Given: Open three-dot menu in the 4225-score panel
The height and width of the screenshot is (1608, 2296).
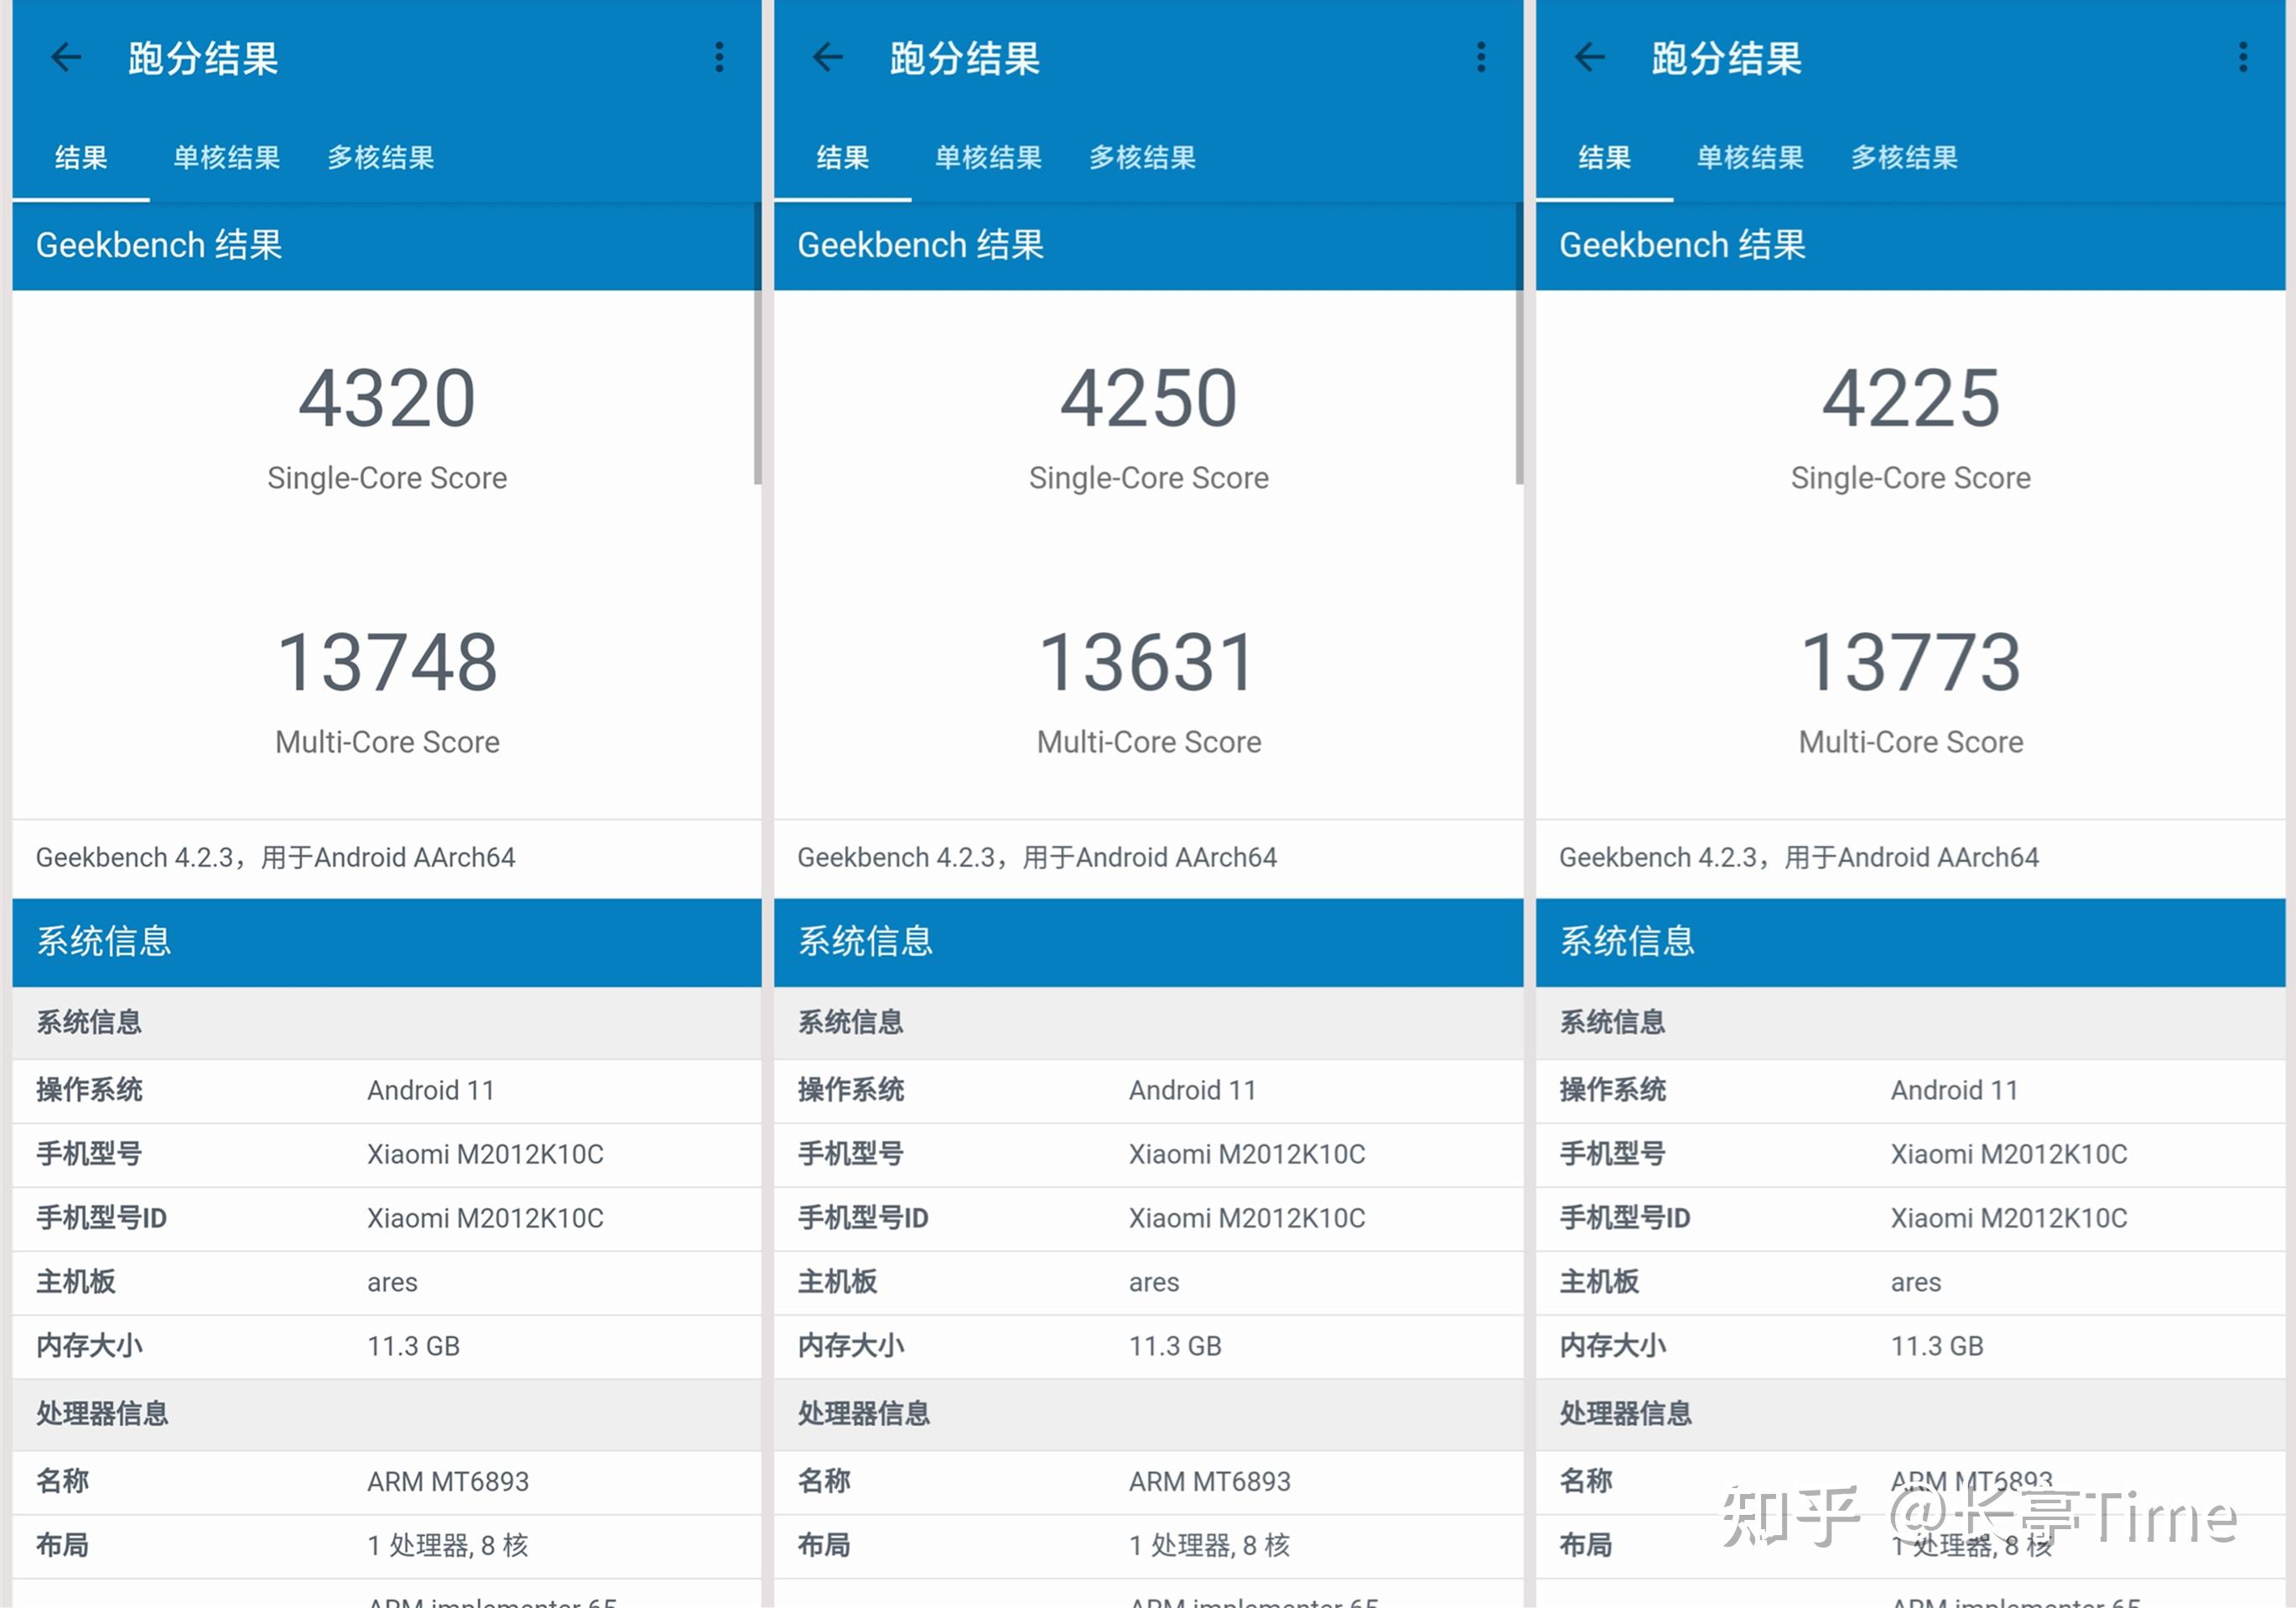Looking at the screenshot, I should tap(2243, 57).
